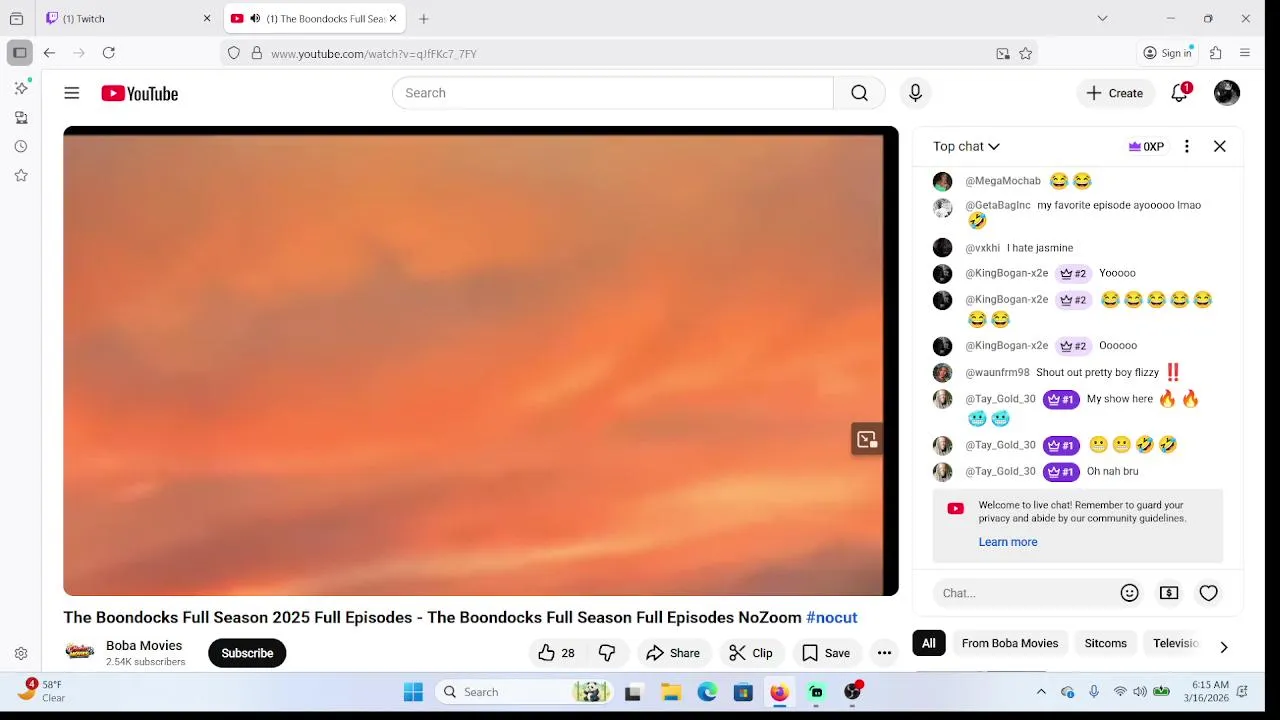Select the Television chip

click(1175, 643)
